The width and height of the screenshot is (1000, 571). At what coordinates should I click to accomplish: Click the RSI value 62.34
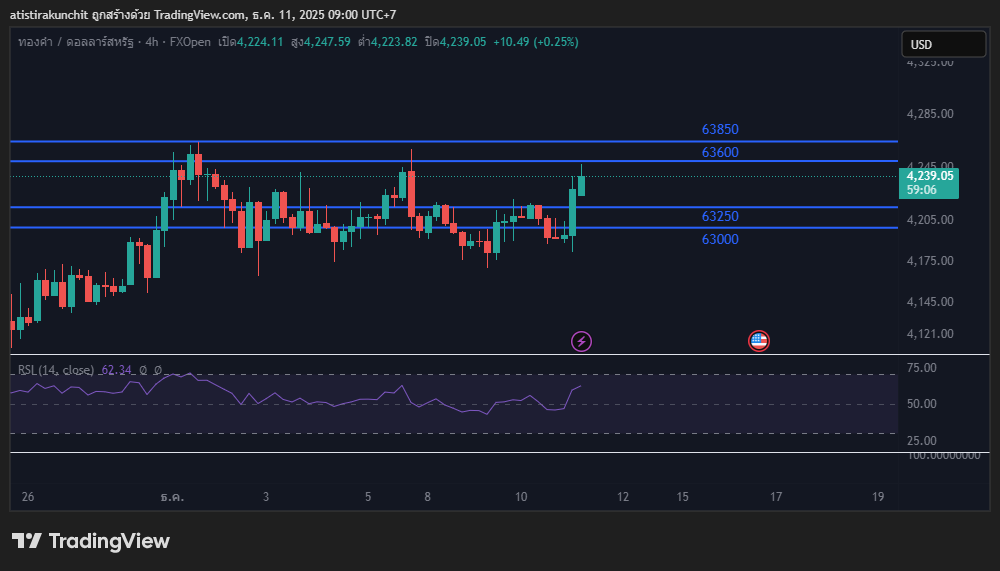click(x=117, y=370)
